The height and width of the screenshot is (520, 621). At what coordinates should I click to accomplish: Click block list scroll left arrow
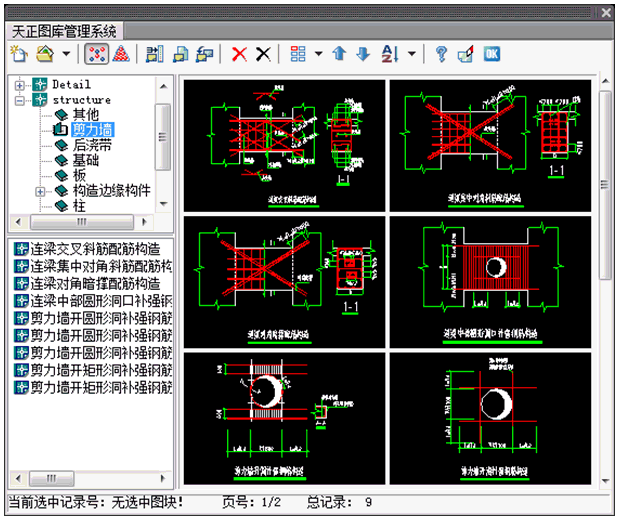(18, 478)
